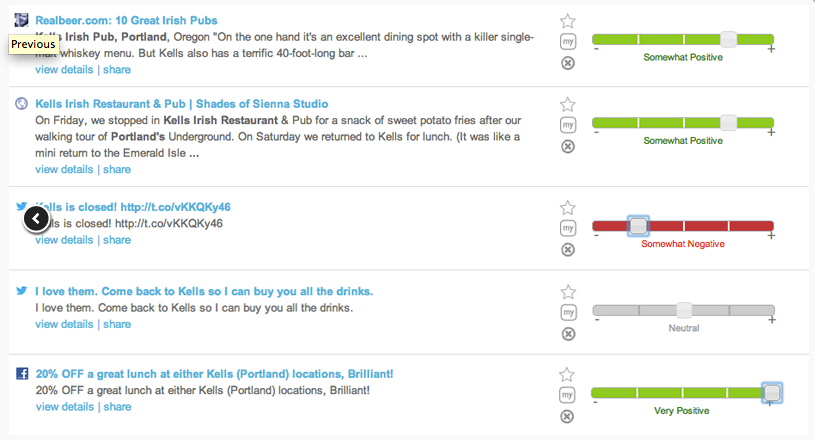Image resolution: width=815 pixels, height=440 pixels.
Task: Remove the 20% OFF lunch Facebook result
Action: coord(568,417)
